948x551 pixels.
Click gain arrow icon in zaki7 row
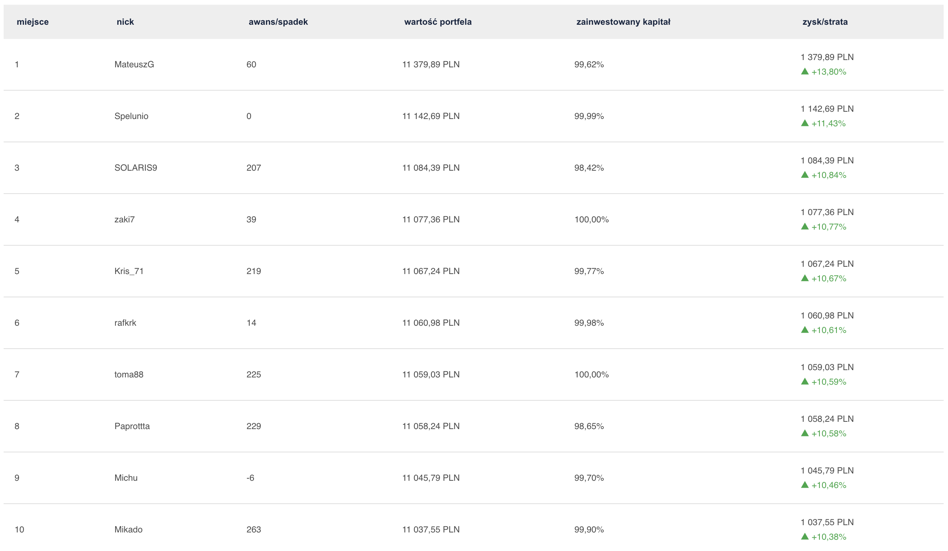[x=804, y=226]
